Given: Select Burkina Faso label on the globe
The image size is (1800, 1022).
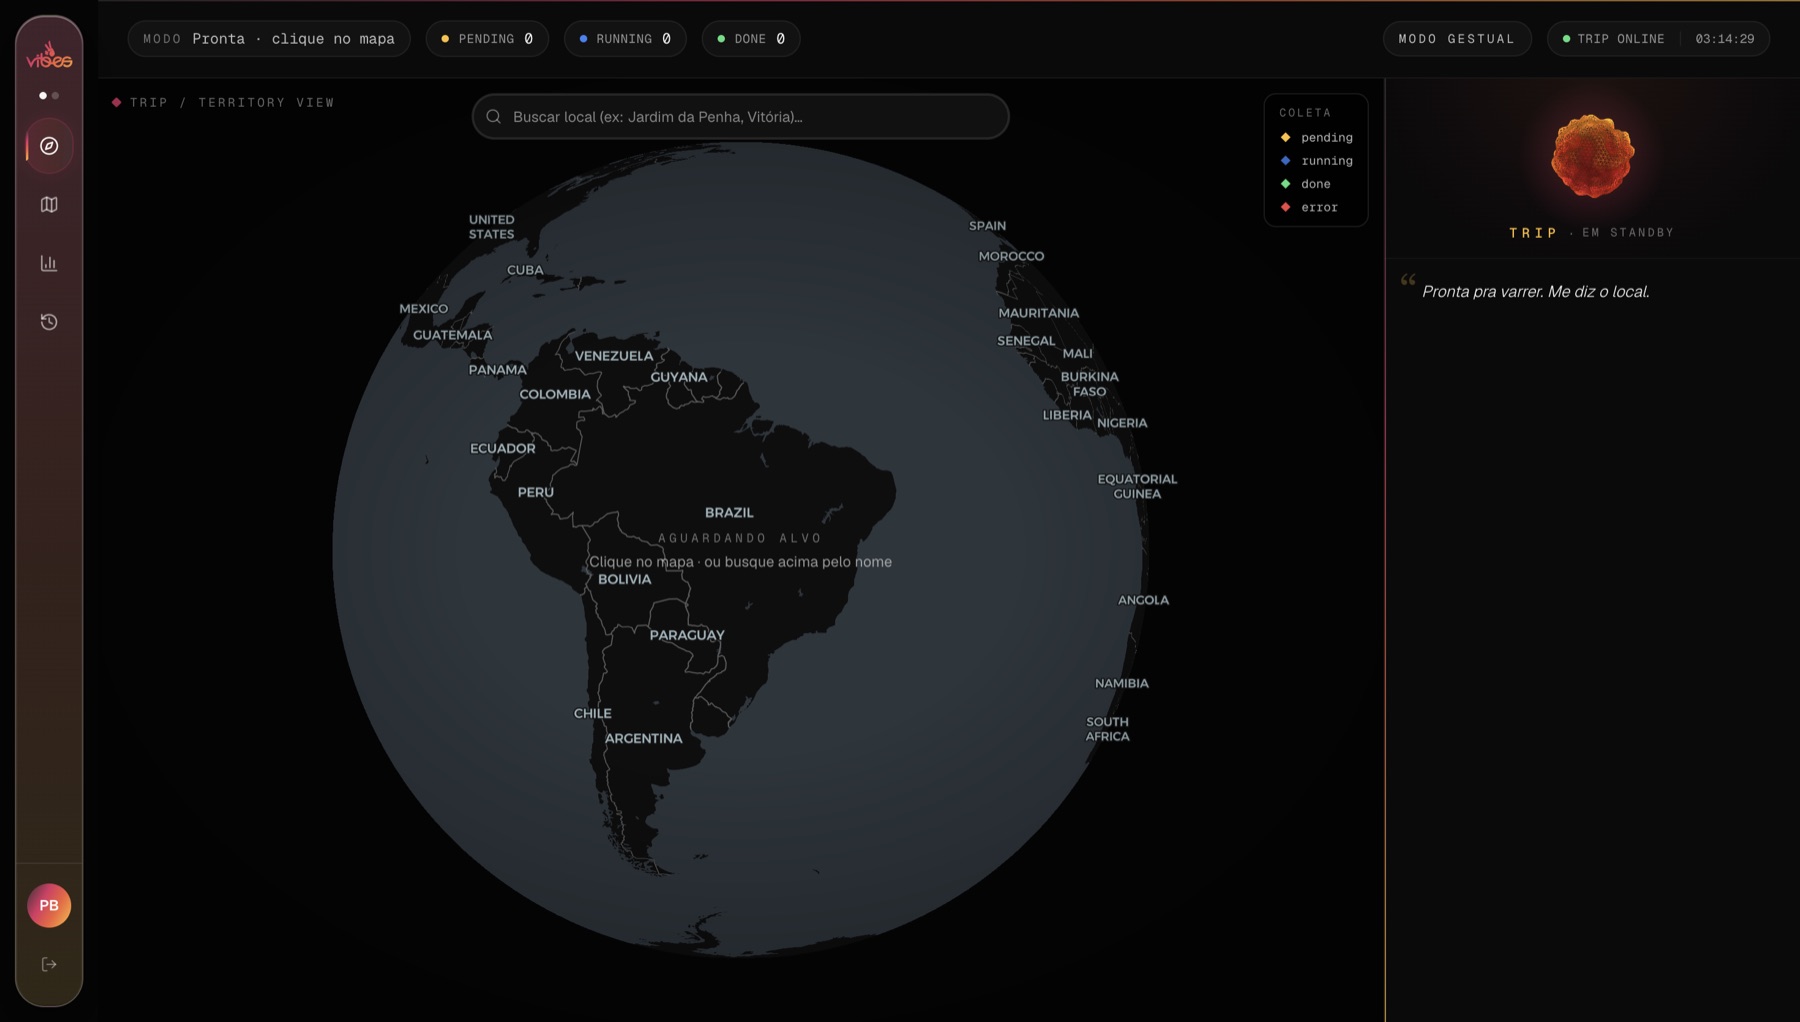Looking at the screenshot, I should click(1089, 384).
